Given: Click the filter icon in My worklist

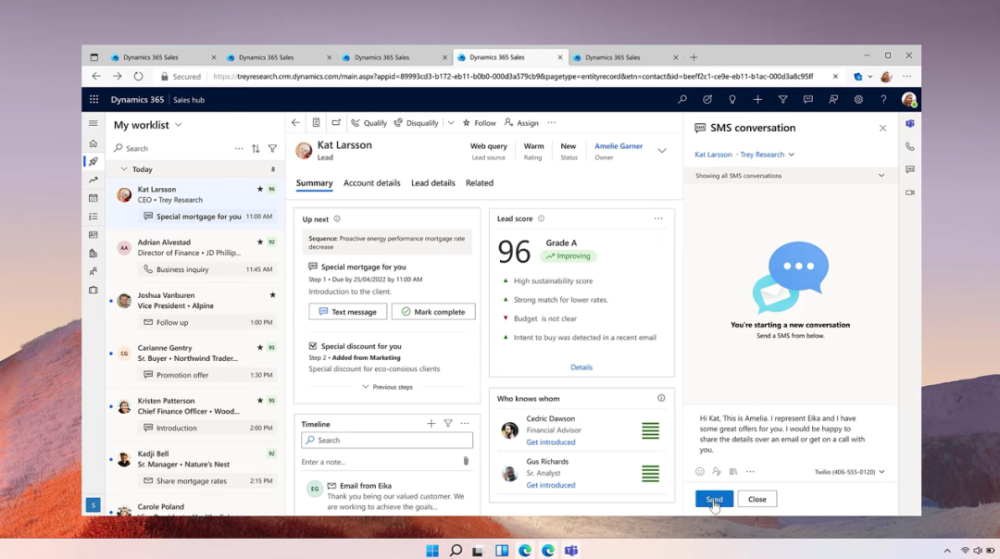Looking at the screenshot, I should [272, 148].
